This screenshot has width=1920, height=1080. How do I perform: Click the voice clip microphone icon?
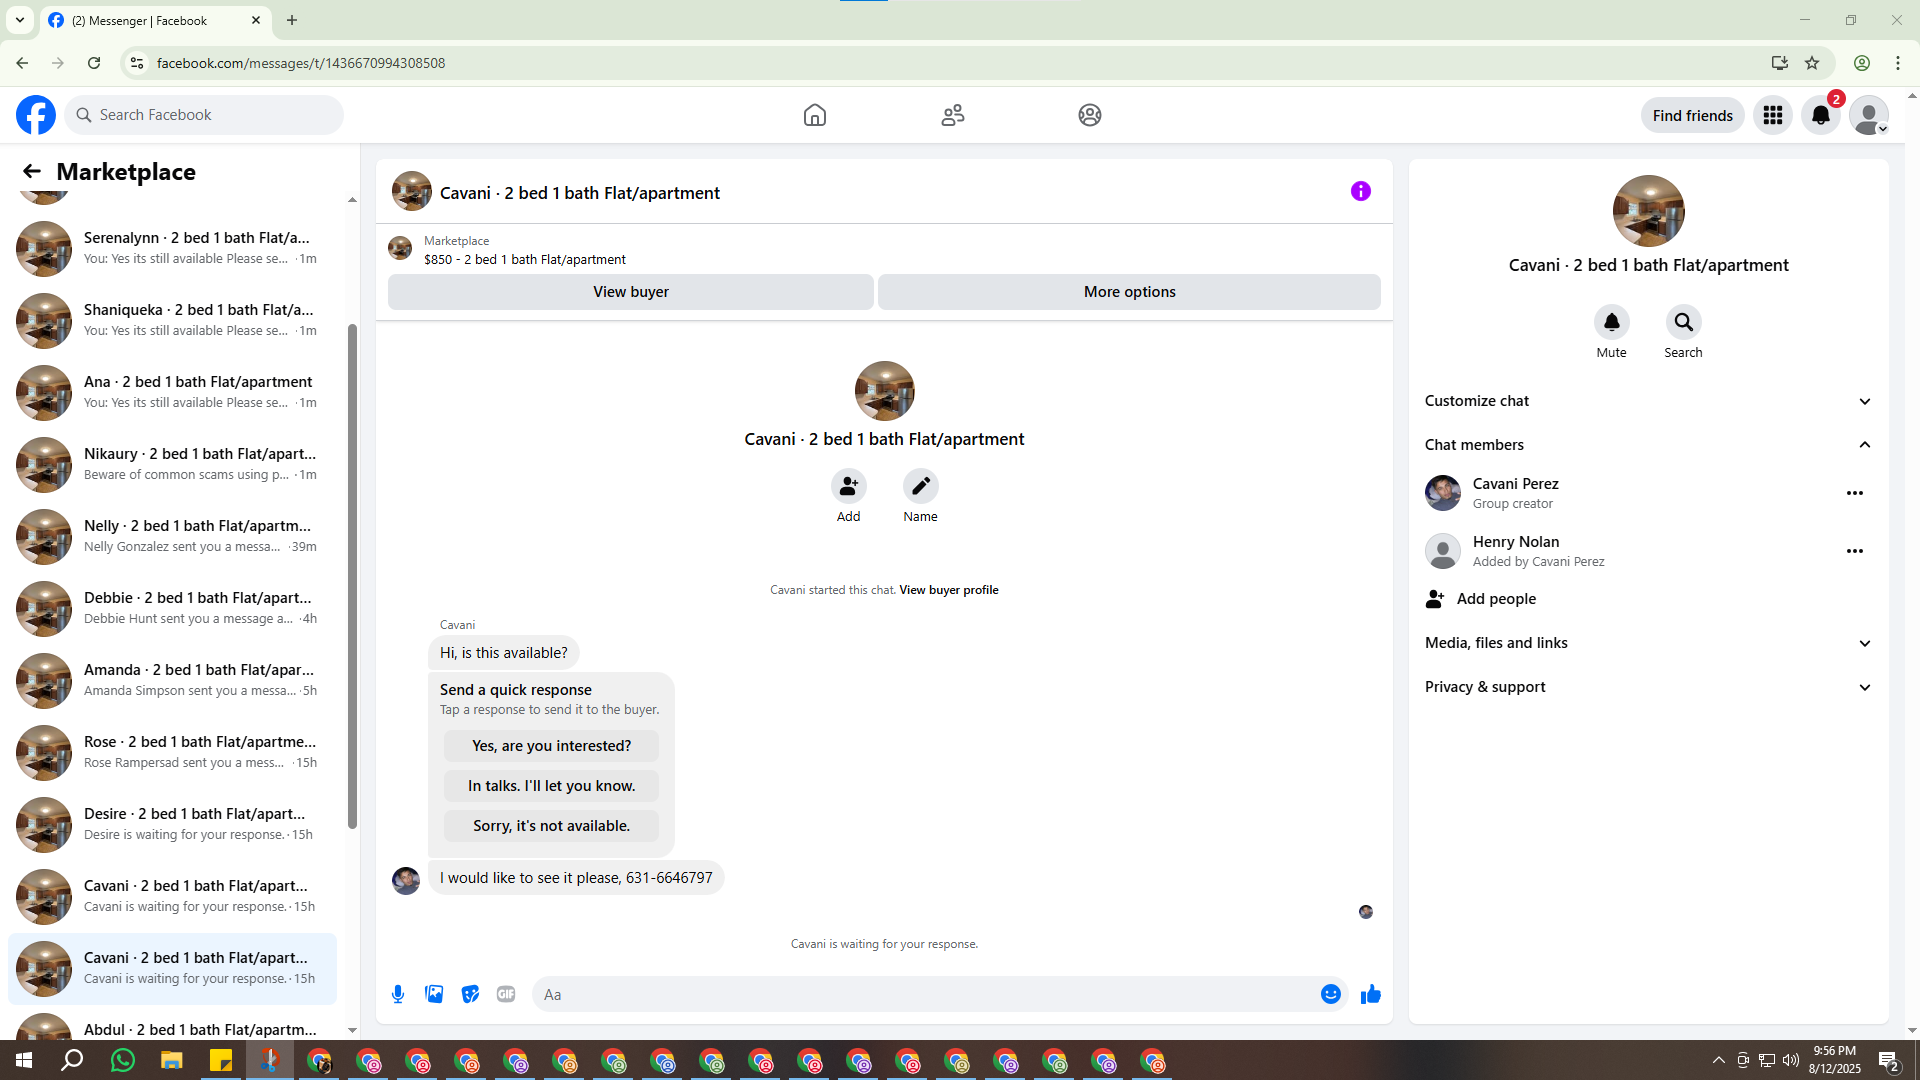pos(398,994)
